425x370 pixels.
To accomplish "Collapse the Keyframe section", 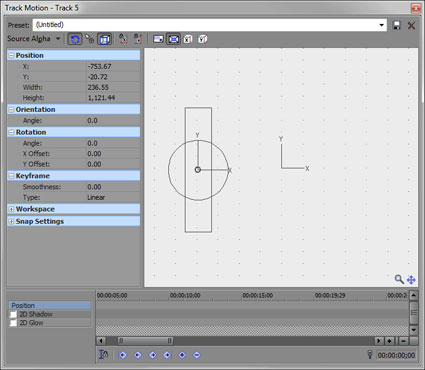I will tap(11, 176).
